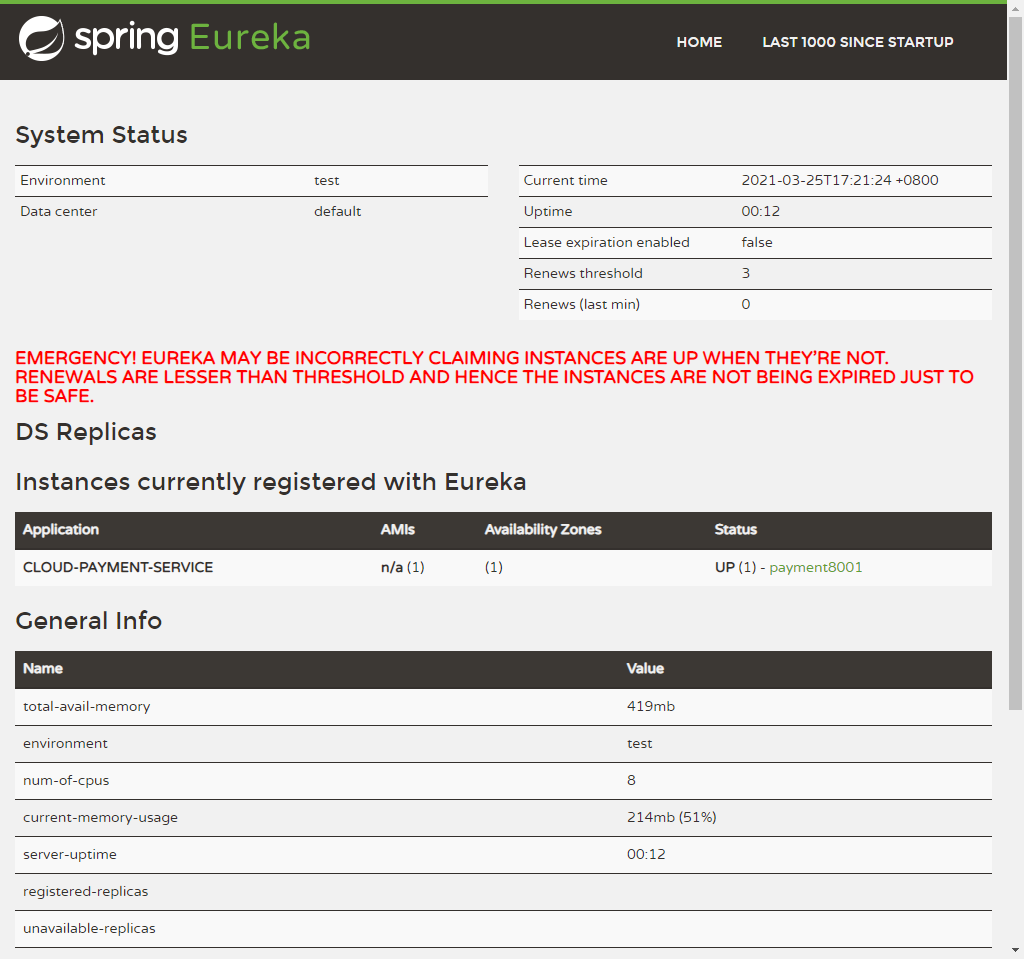
Task: Click the registered-replicas row name
Action: coord(86,892)
